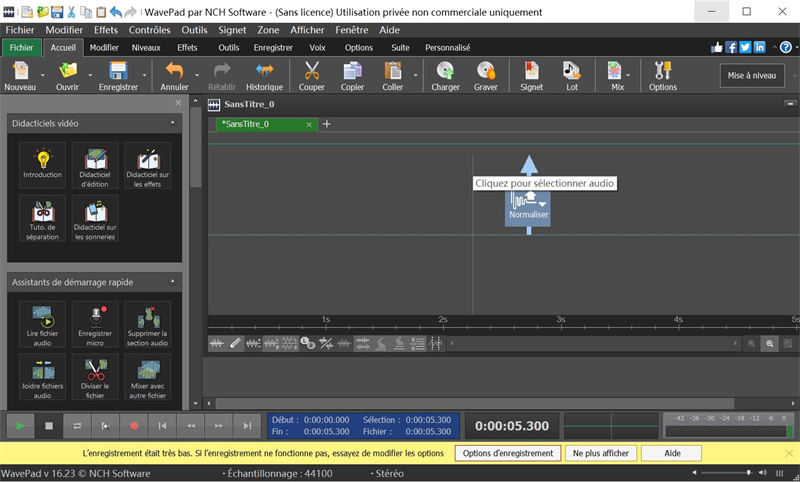The height and width of the screenshot is (482, 800).
Task: Share on Facebook icon
Action: 731,47
